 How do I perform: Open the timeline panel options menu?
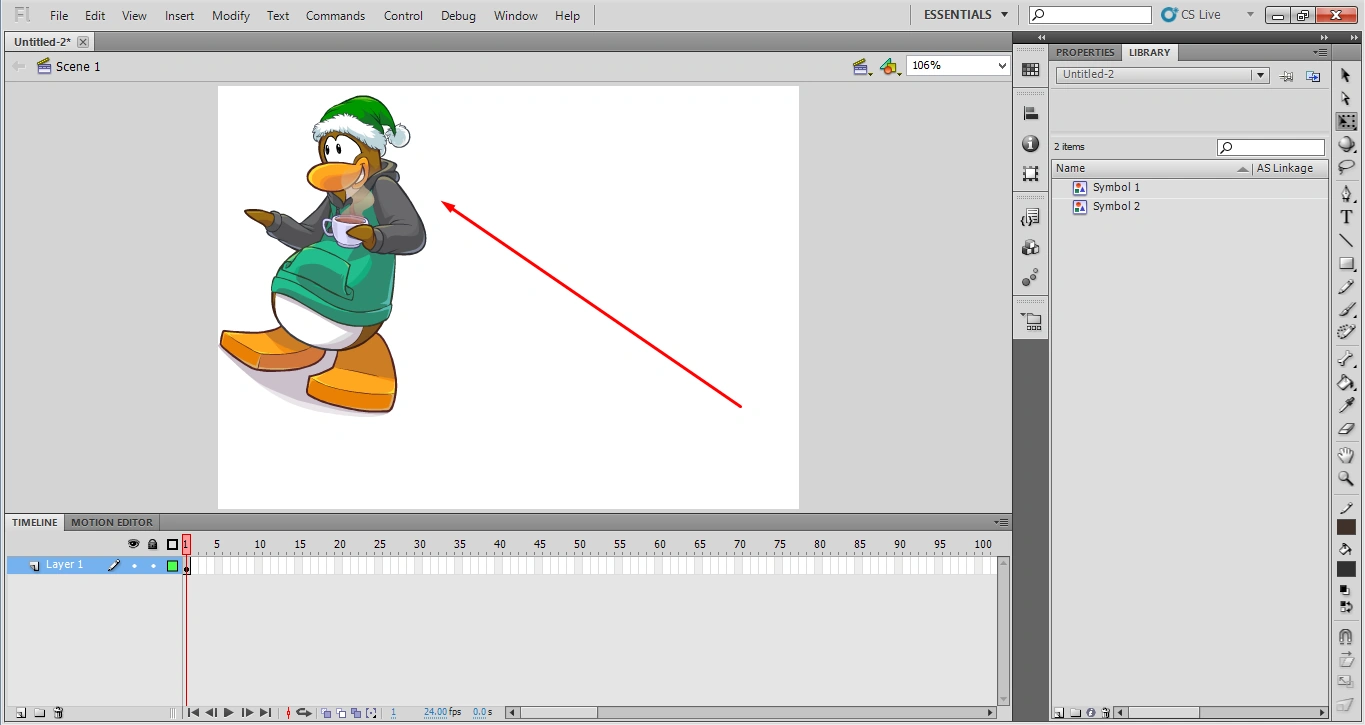coord(1001,522)
